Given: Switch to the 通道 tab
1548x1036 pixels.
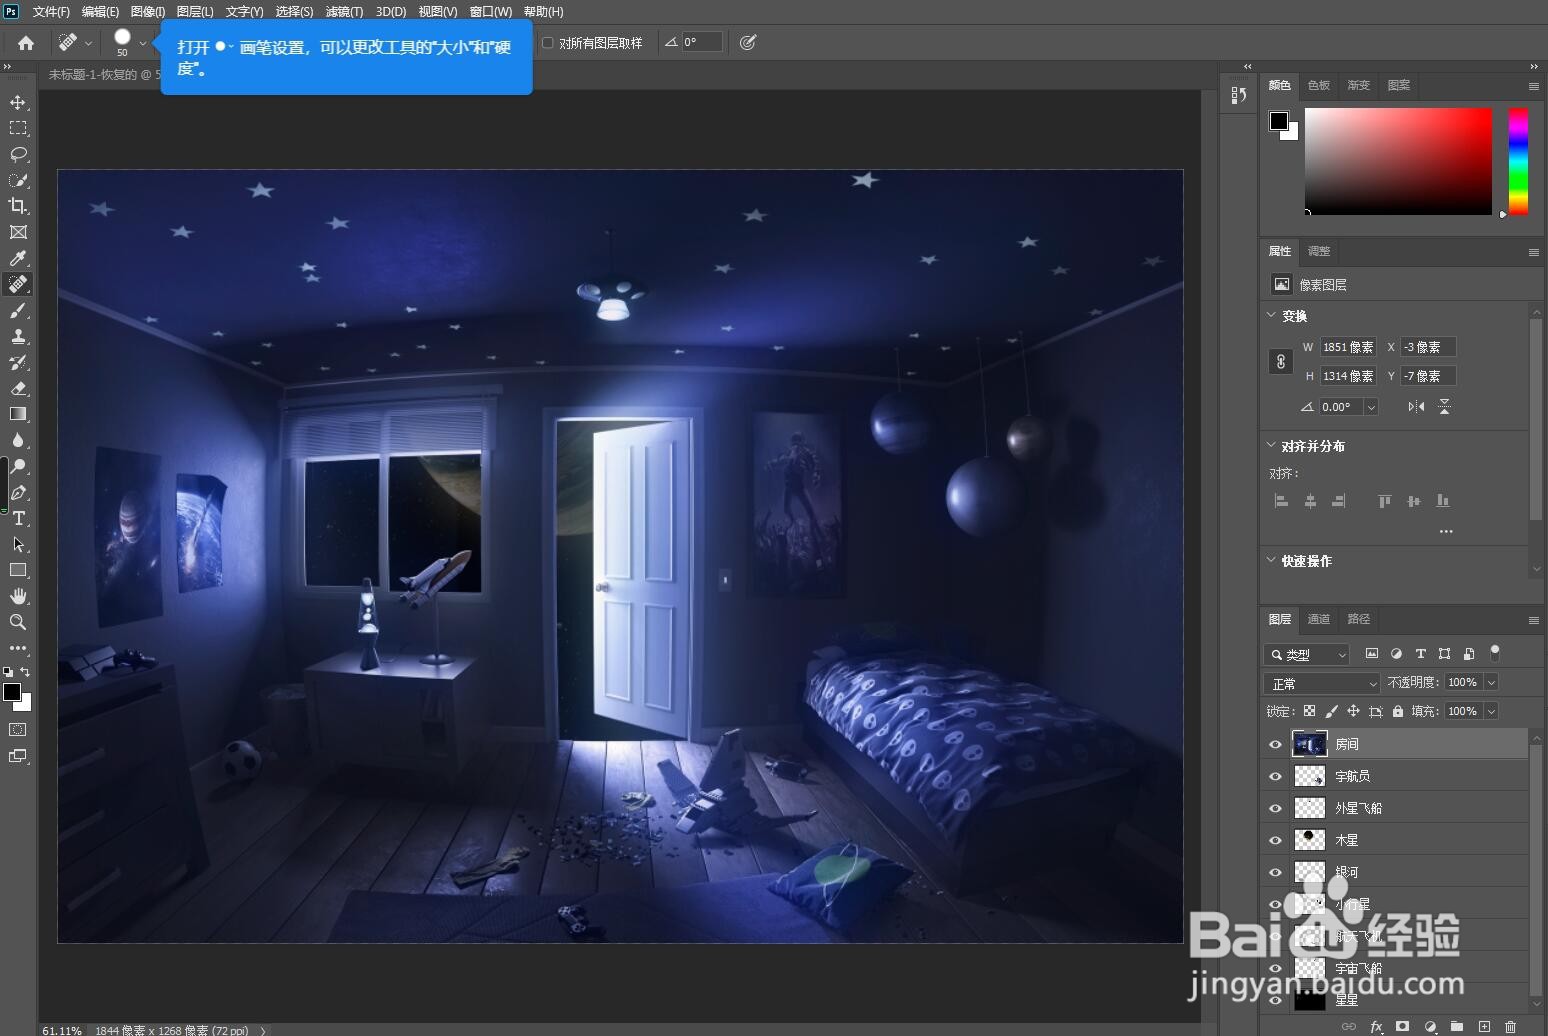Looking at the screenshot, I should (x=1319, y=619).
